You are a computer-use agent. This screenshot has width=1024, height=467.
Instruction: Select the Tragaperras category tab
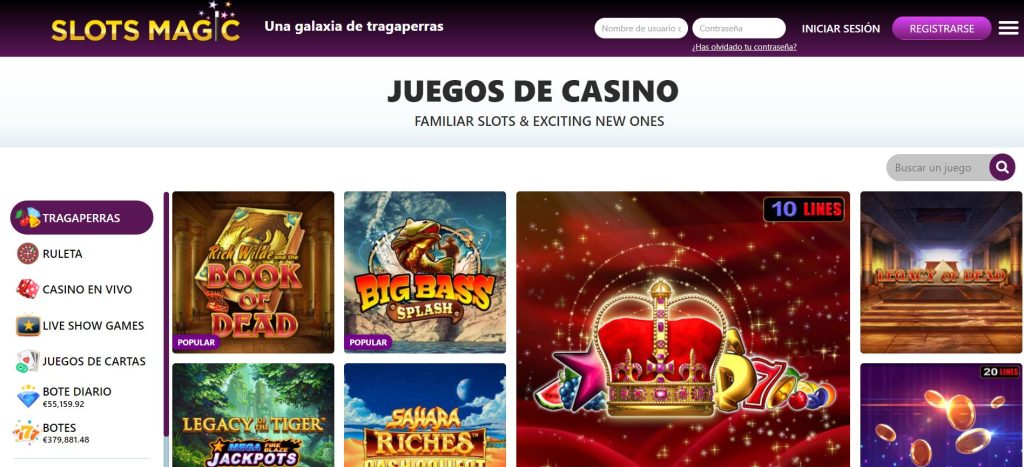pos(82,217)
